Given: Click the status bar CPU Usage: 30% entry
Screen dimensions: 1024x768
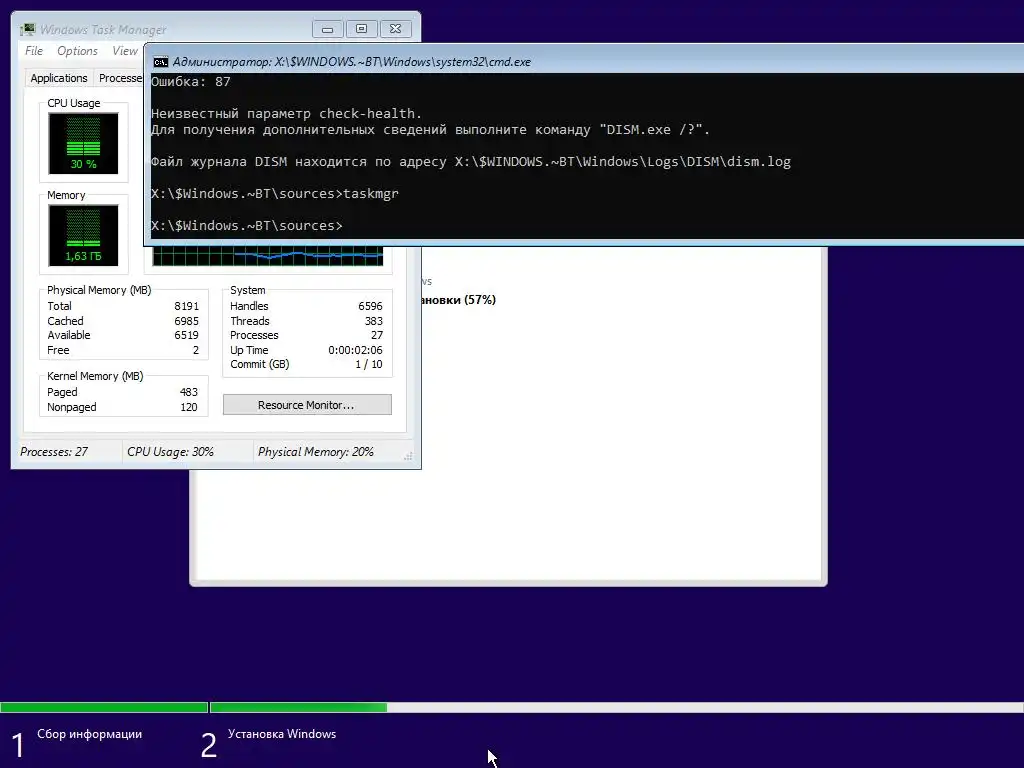Looking at the screenshot, I should click(170, 452).
